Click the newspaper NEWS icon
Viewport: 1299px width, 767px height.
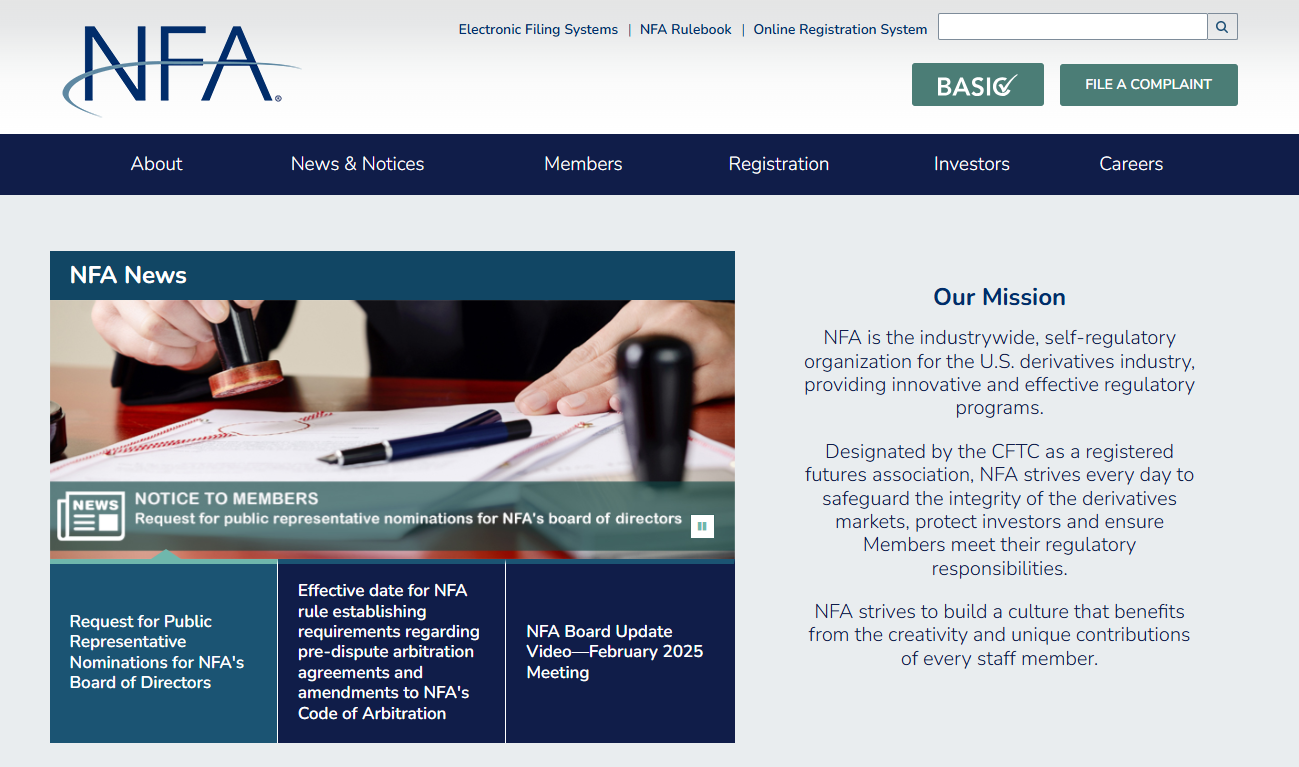[91, 516]
